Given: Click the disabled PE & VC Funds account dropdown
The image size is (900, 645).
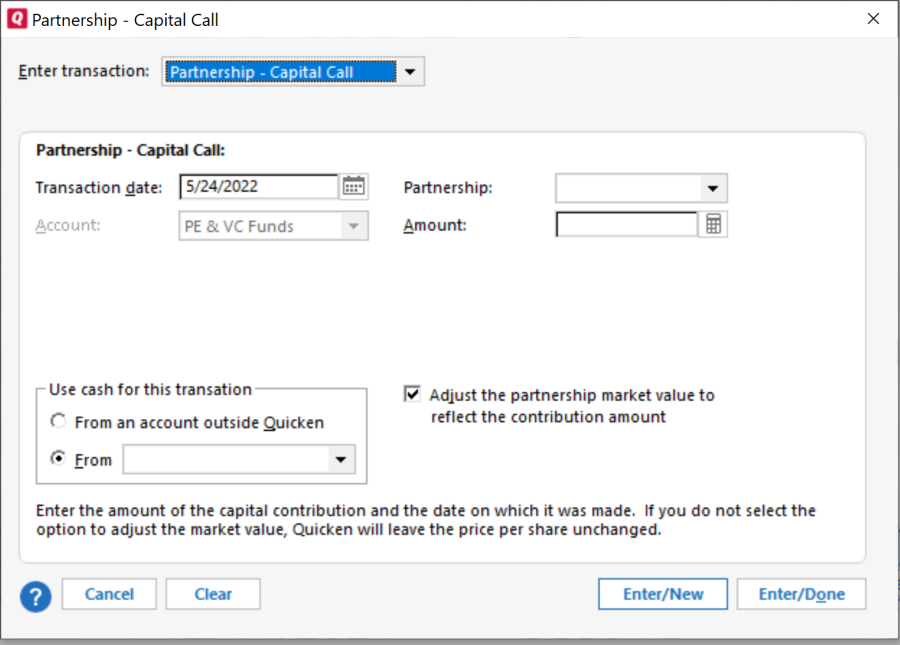Looking at the screenshot, I should tap(273, 226).
